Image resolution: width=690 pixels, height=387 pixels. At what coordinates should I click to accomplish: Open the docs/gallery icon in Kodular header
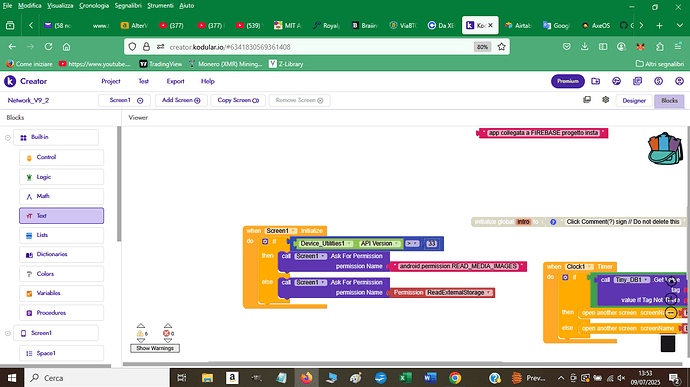(637, 81)
